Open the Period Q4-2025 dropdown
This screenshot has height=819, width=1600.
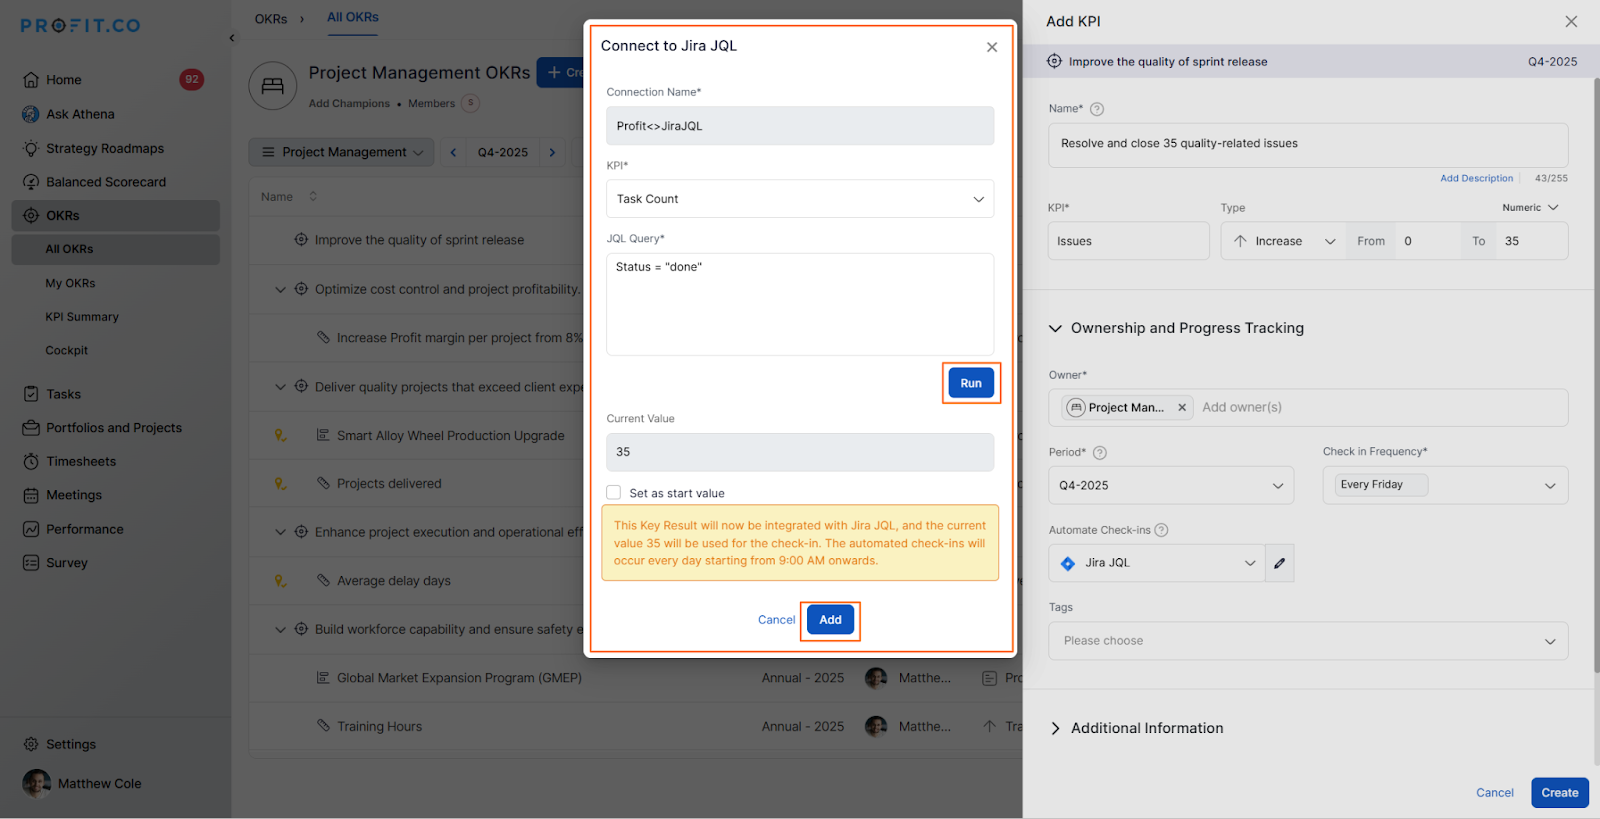(x=1171, y=485)
